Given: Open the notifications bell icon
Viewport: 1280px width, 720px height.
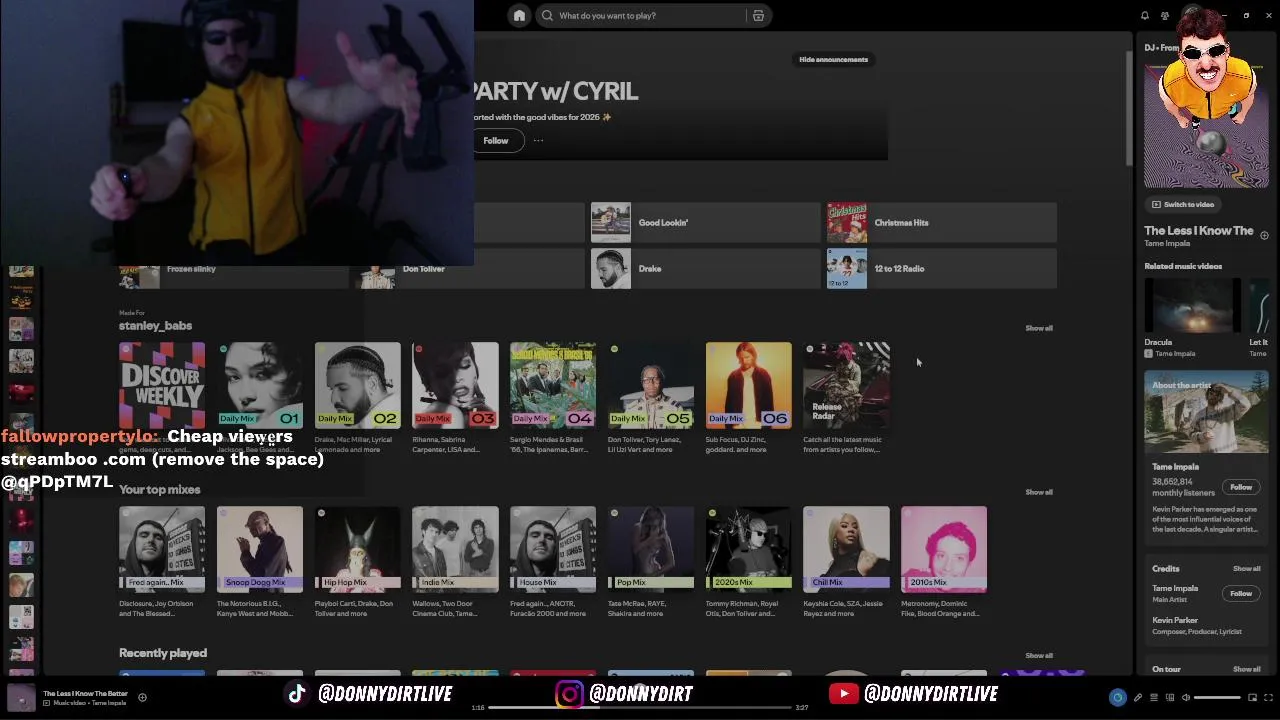Looking at the screenshot, I should (1144, 15).
